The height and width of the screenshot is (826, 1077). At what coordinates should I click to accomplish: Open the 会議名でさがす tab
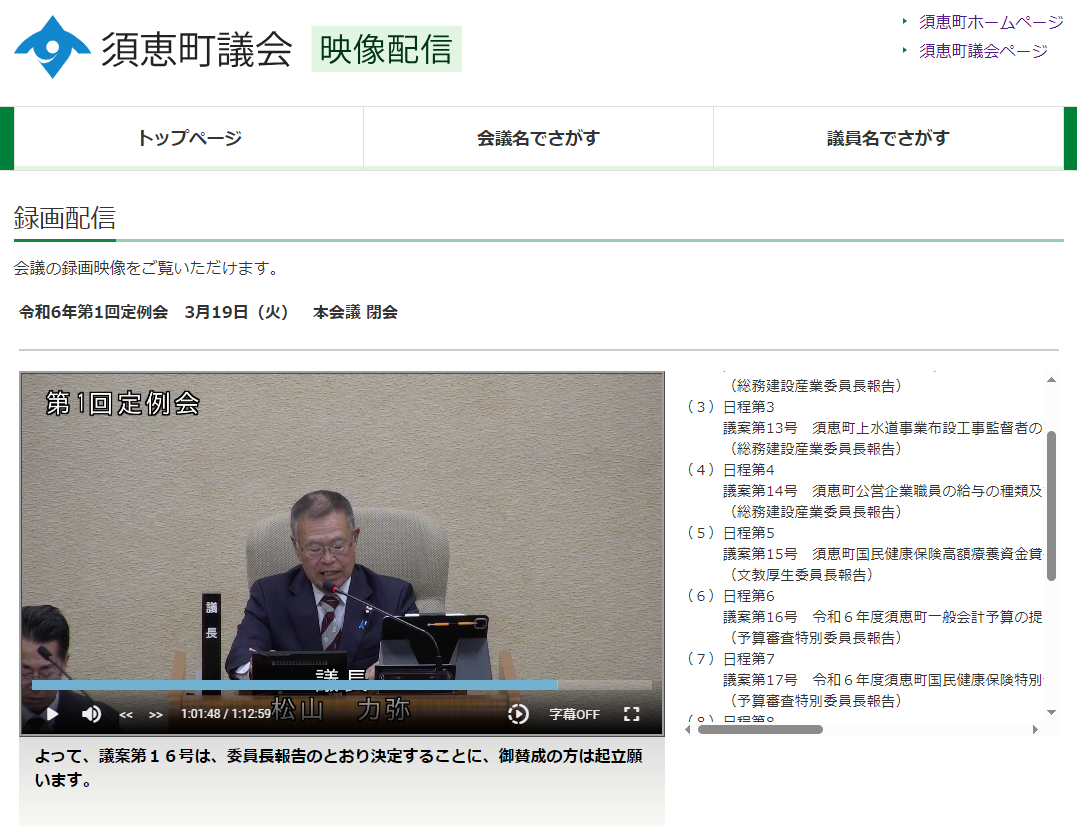click(x=538, y=138)
